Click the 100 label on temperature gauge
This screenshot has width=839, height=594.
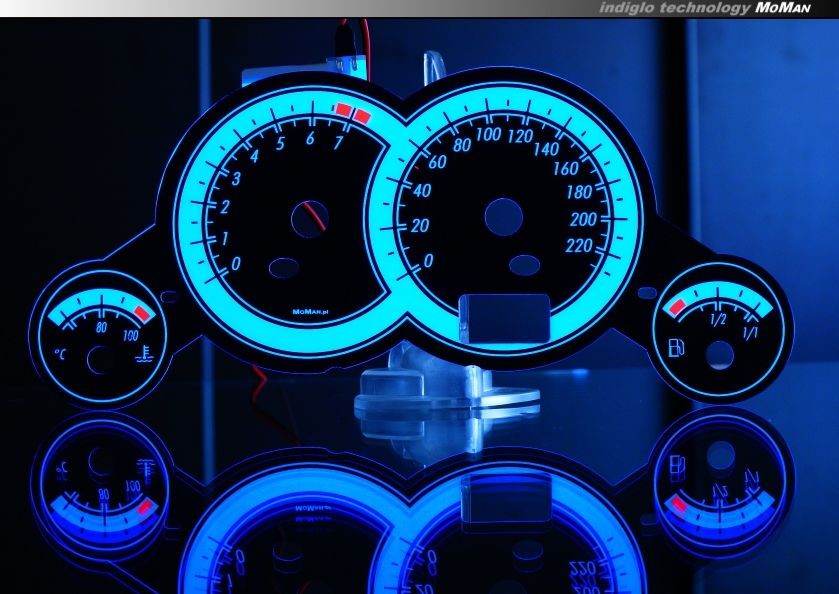click(x=131, y=336)
